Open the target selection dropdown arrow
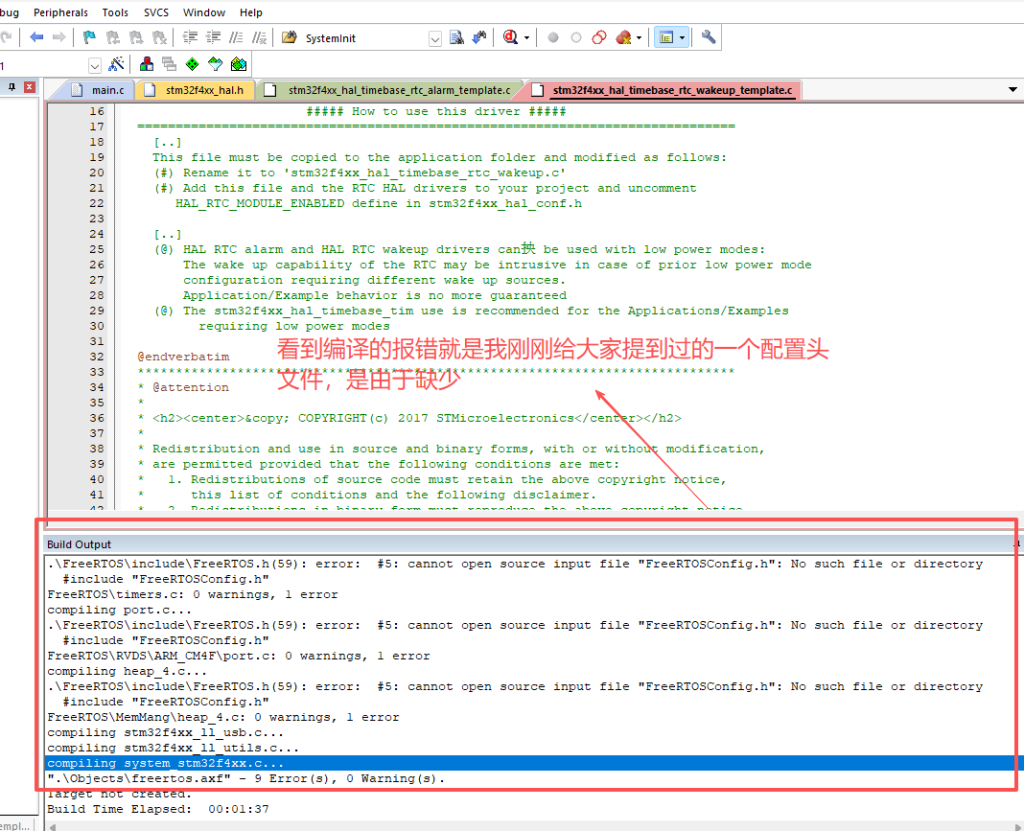 pos(95,65)
